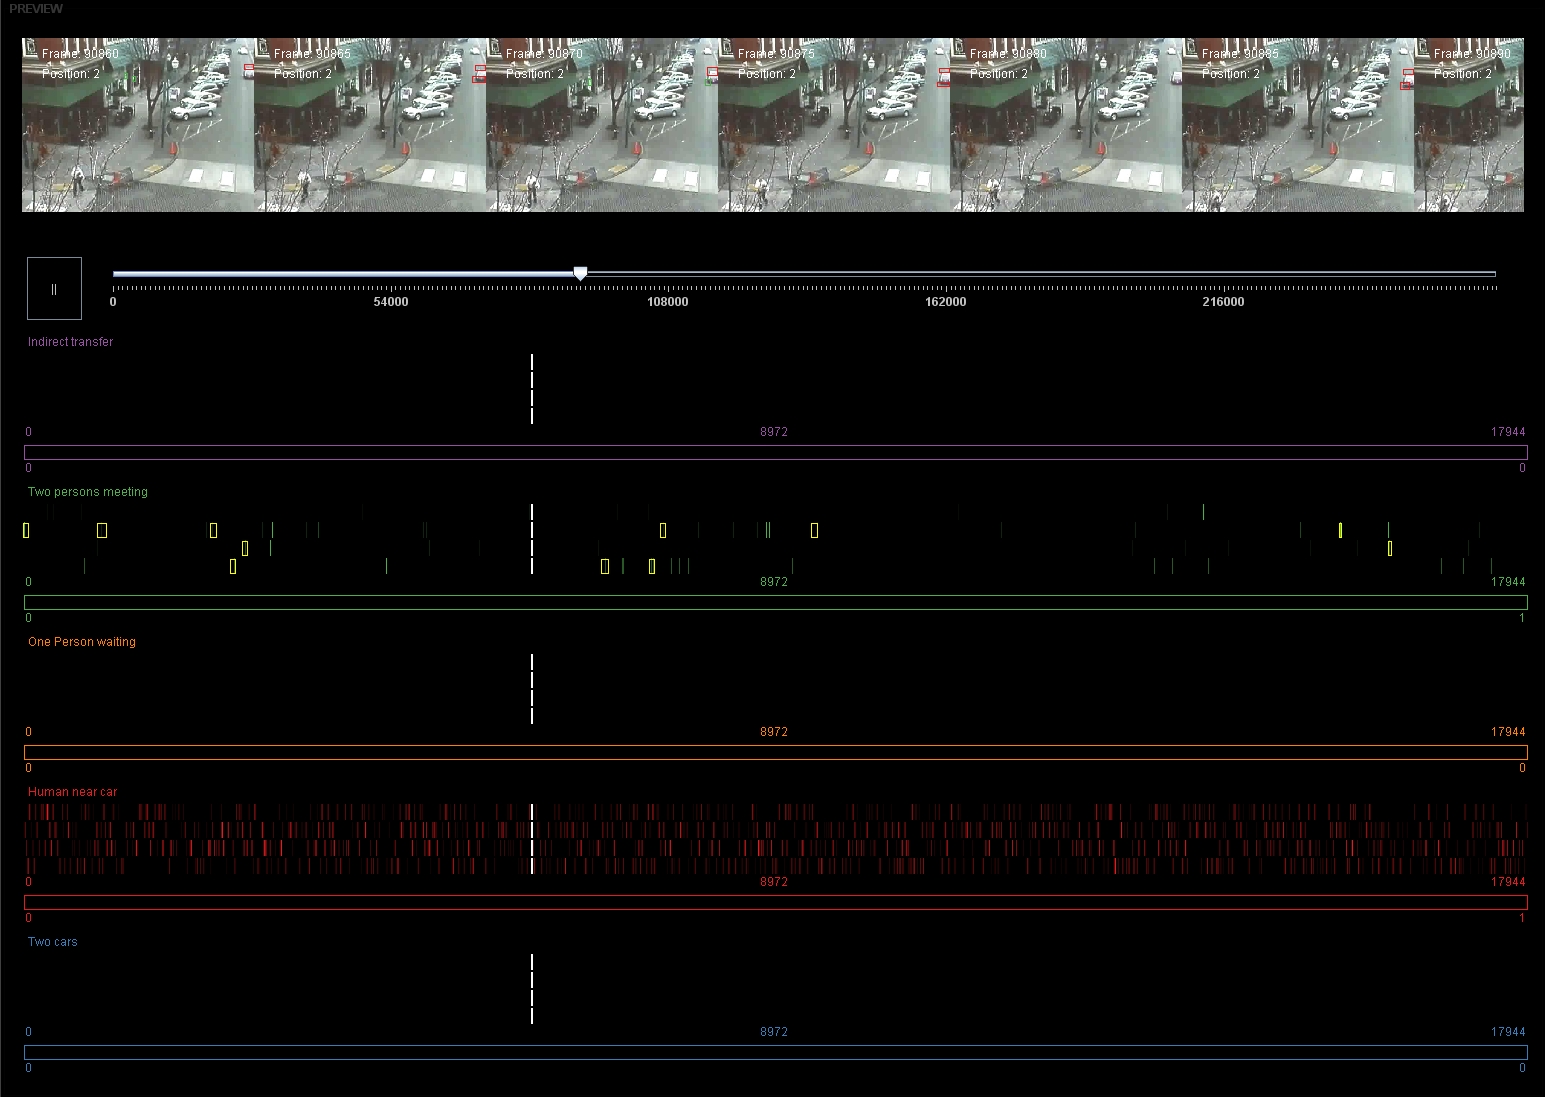The image size is (1545, 1097).
Task: Click the green Two persons meeting range bar
Action: click(776, 602)
